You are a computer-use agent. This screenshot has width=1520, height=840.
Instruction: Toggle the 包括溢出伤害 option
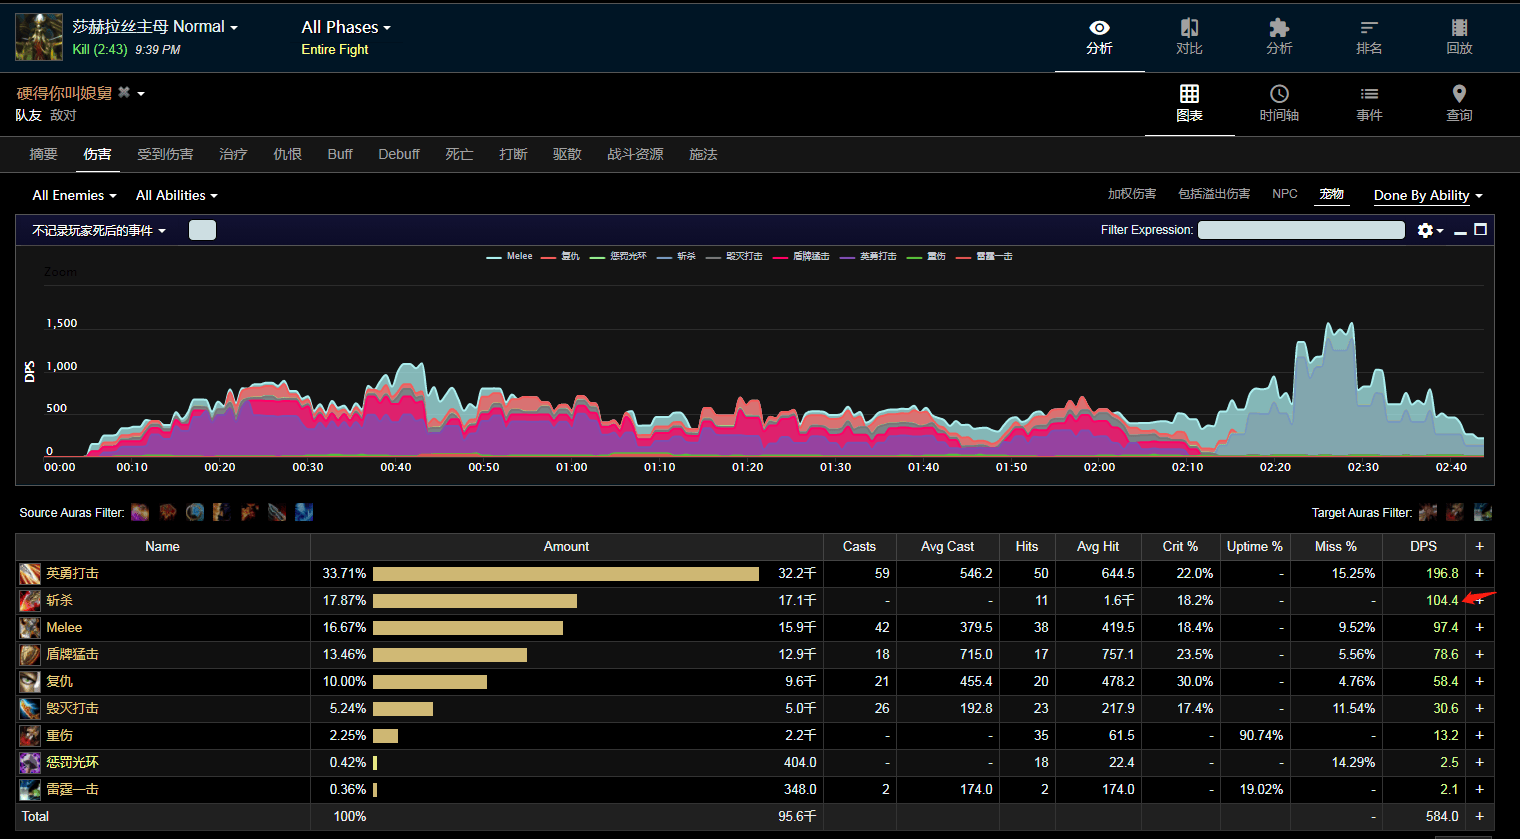(1214, 194)
